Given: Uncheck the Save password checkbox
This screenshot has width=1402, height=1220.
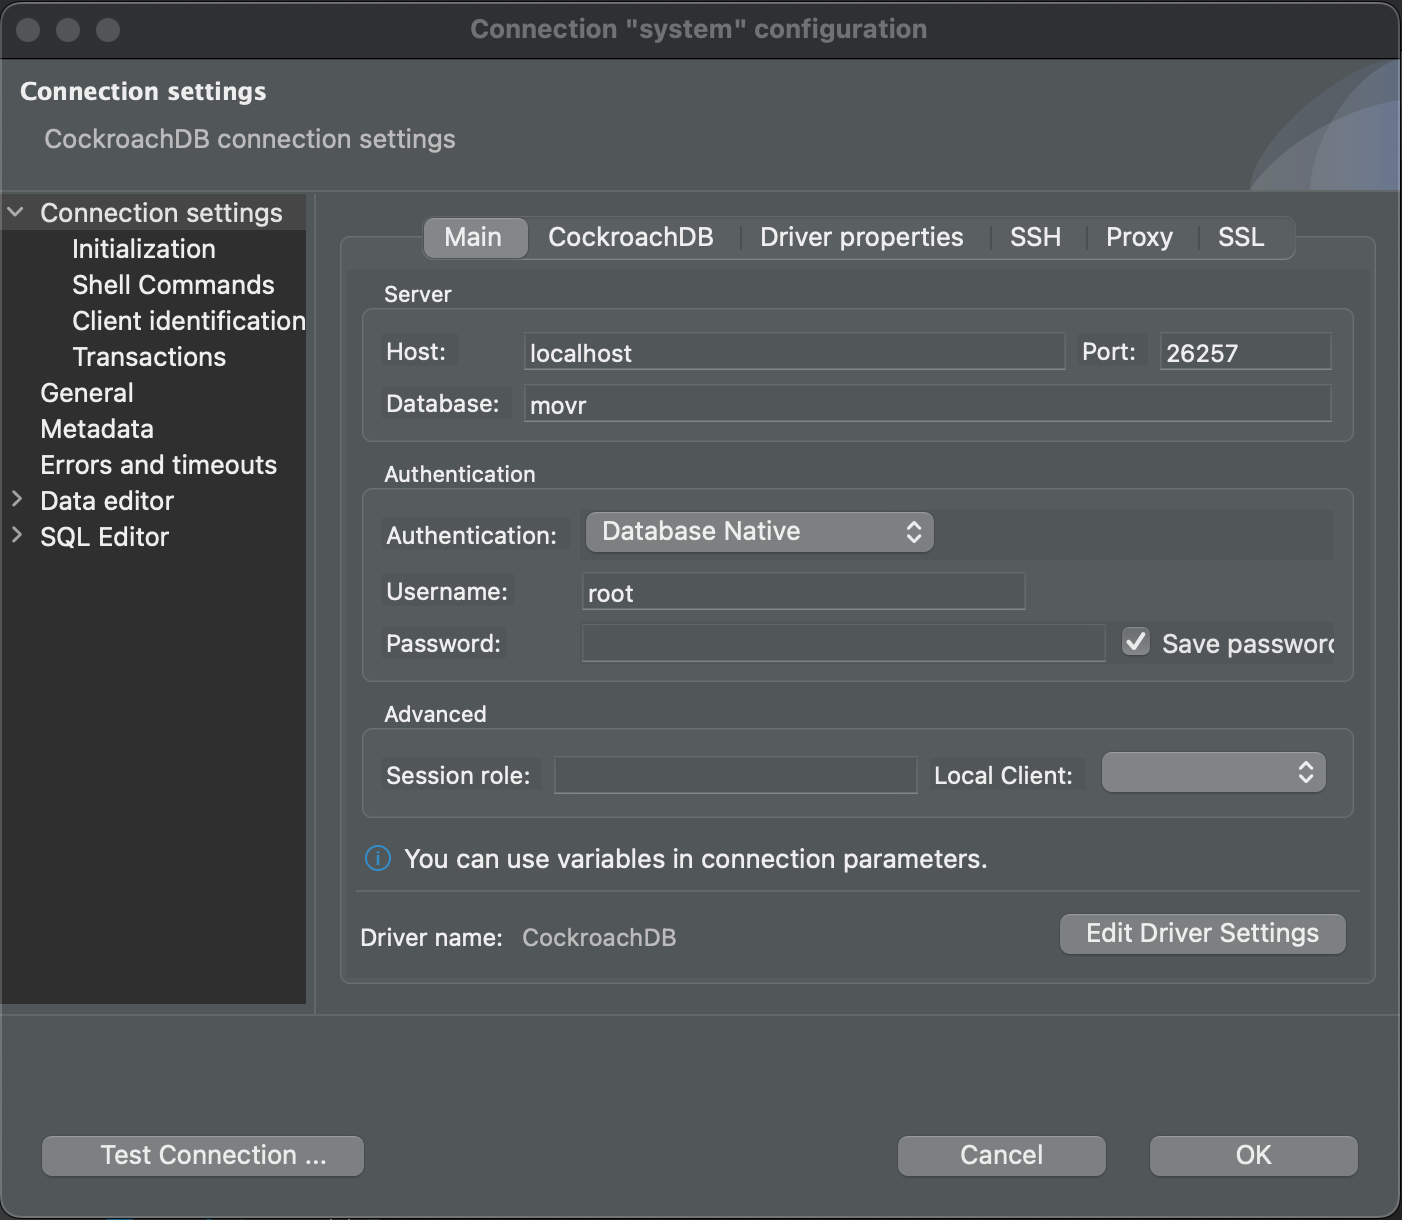Looking at the screenshot, I should click(x=1135, y=642).
